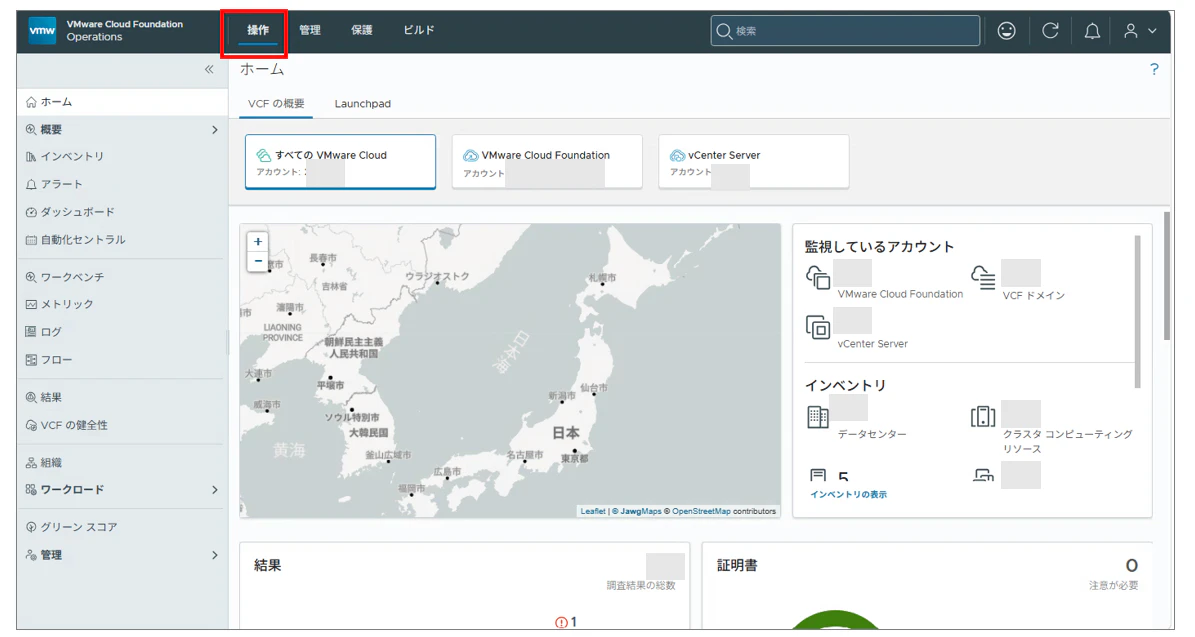
Task: Open the 管理 top menu
Action: [309, 30]
